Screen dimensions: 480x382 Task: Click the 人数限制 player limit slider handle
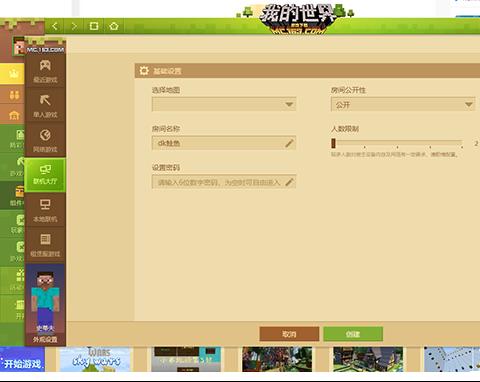click(x=333, y=143)
